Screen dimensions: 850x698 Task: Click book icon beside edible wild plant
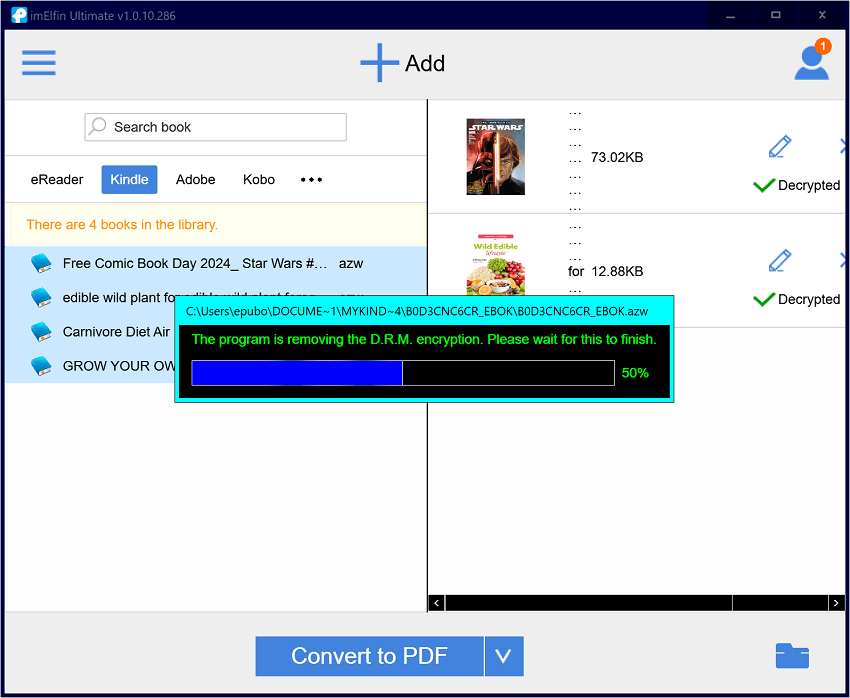41,298
